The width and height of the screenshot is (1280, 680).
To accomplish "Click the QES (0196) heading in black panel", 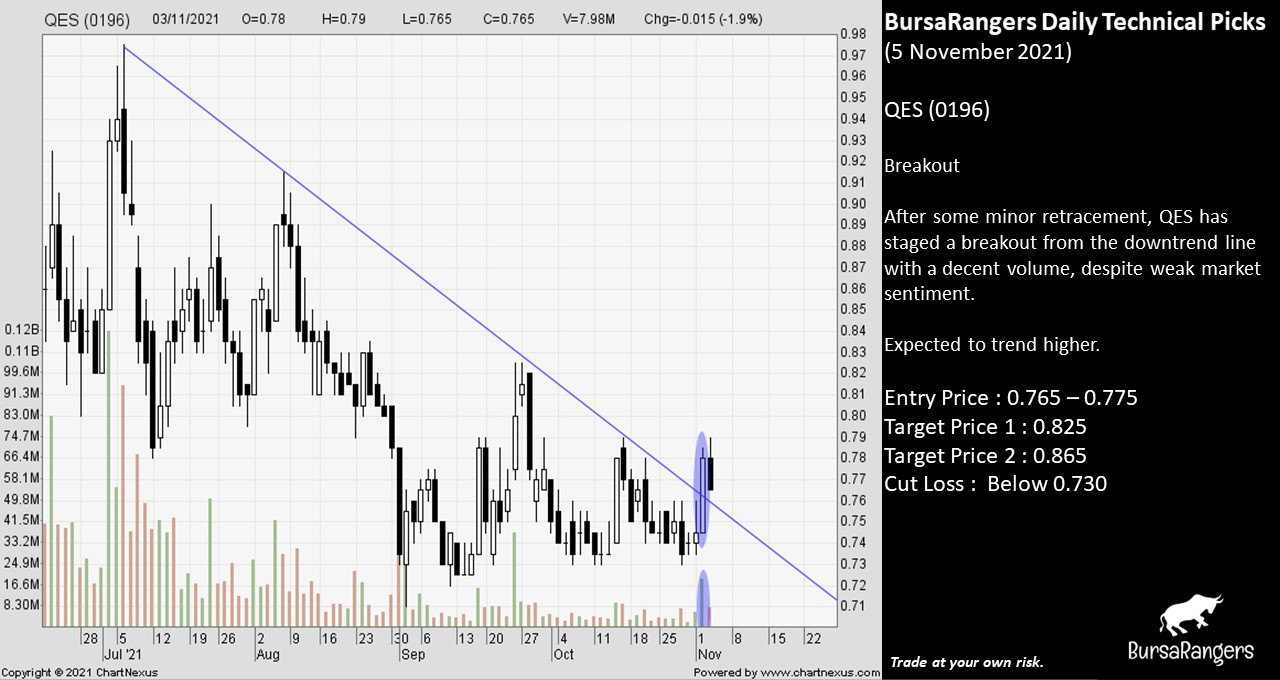I will click(937, 110).
